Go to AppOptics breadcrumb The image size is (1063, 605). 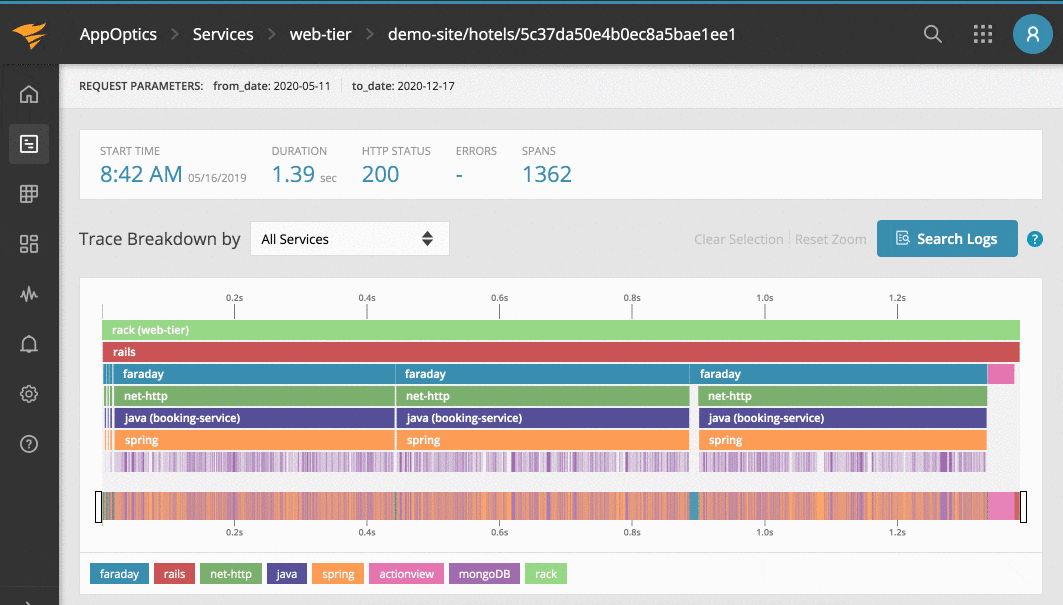pos(118,34)
